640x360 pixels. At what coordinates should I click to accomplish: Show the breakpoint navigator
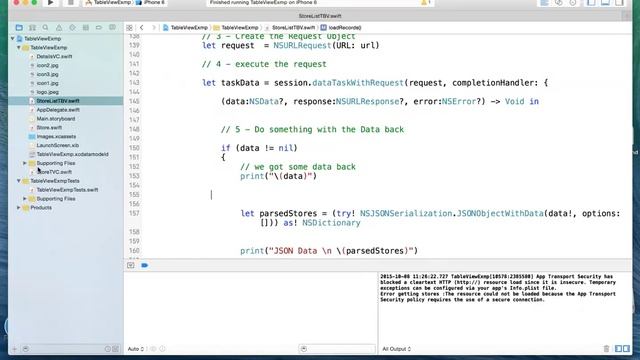point(99,28)
